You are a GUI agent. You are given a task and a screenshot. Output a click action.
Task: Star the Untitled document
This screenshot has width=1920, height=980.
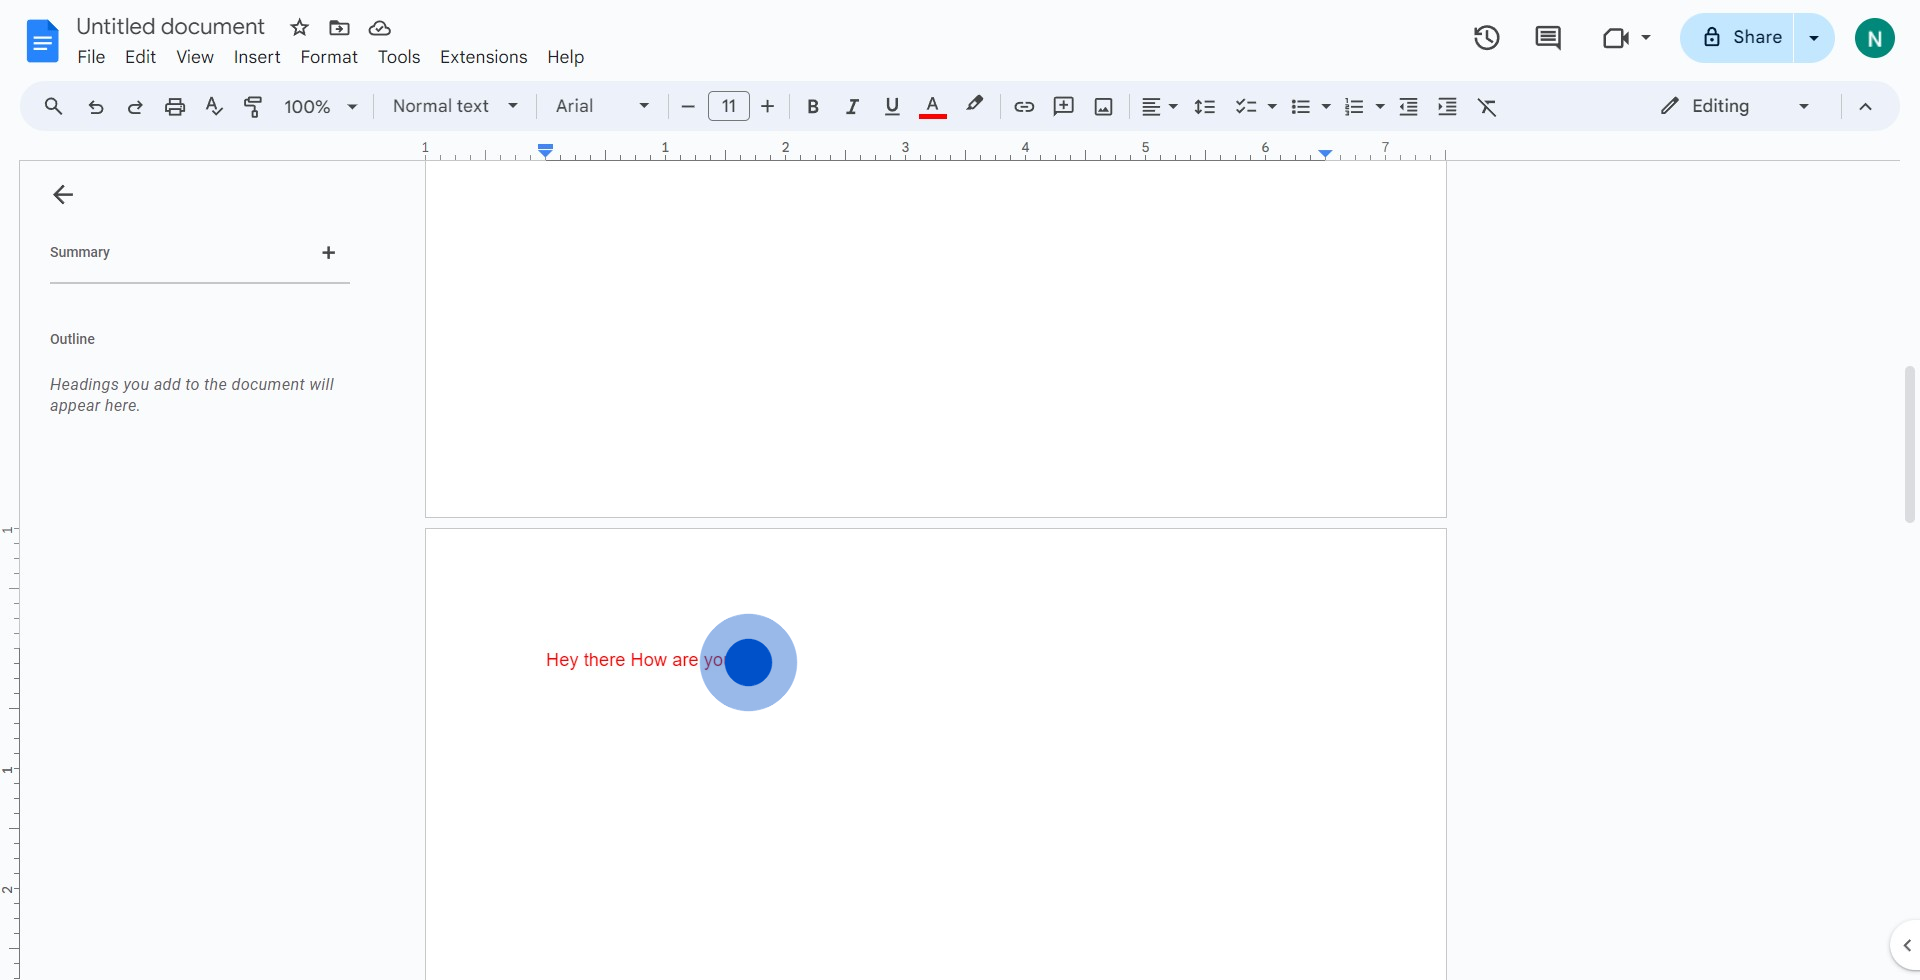pos(299,28)
